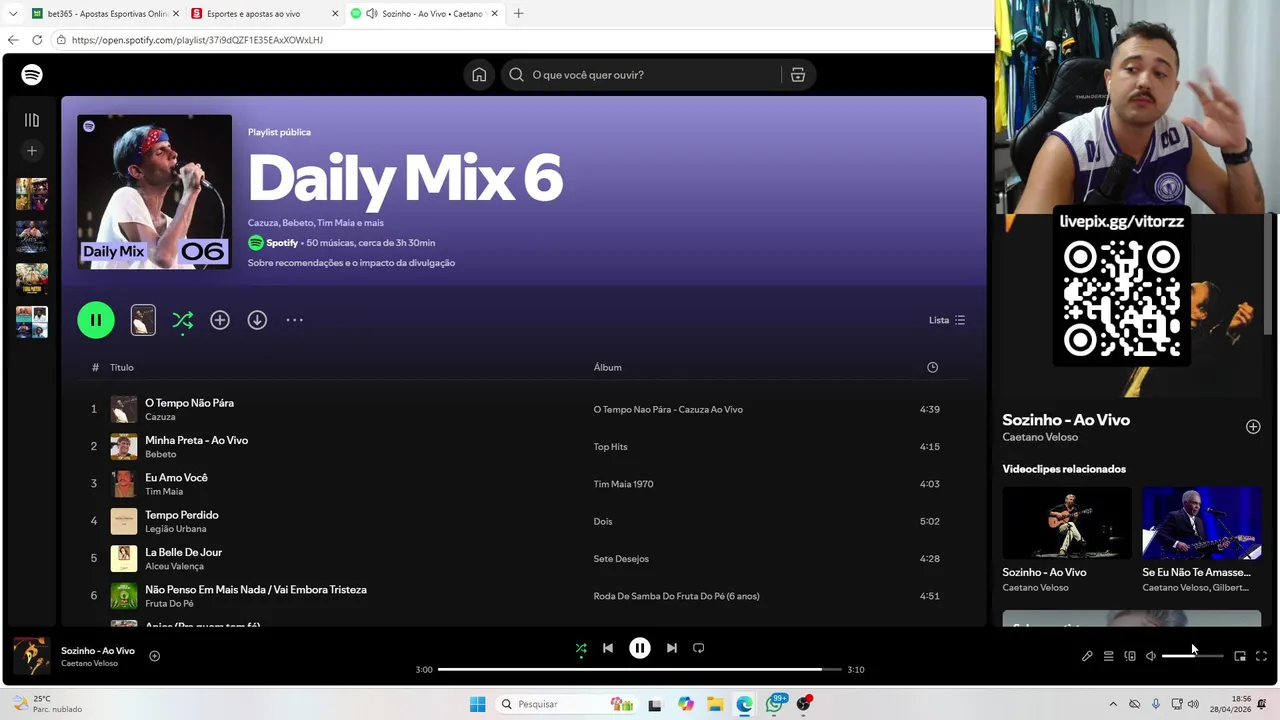The image size is (1280, 720).
Task: Open the Browse icon in search bar
Action: click(798, 75)
